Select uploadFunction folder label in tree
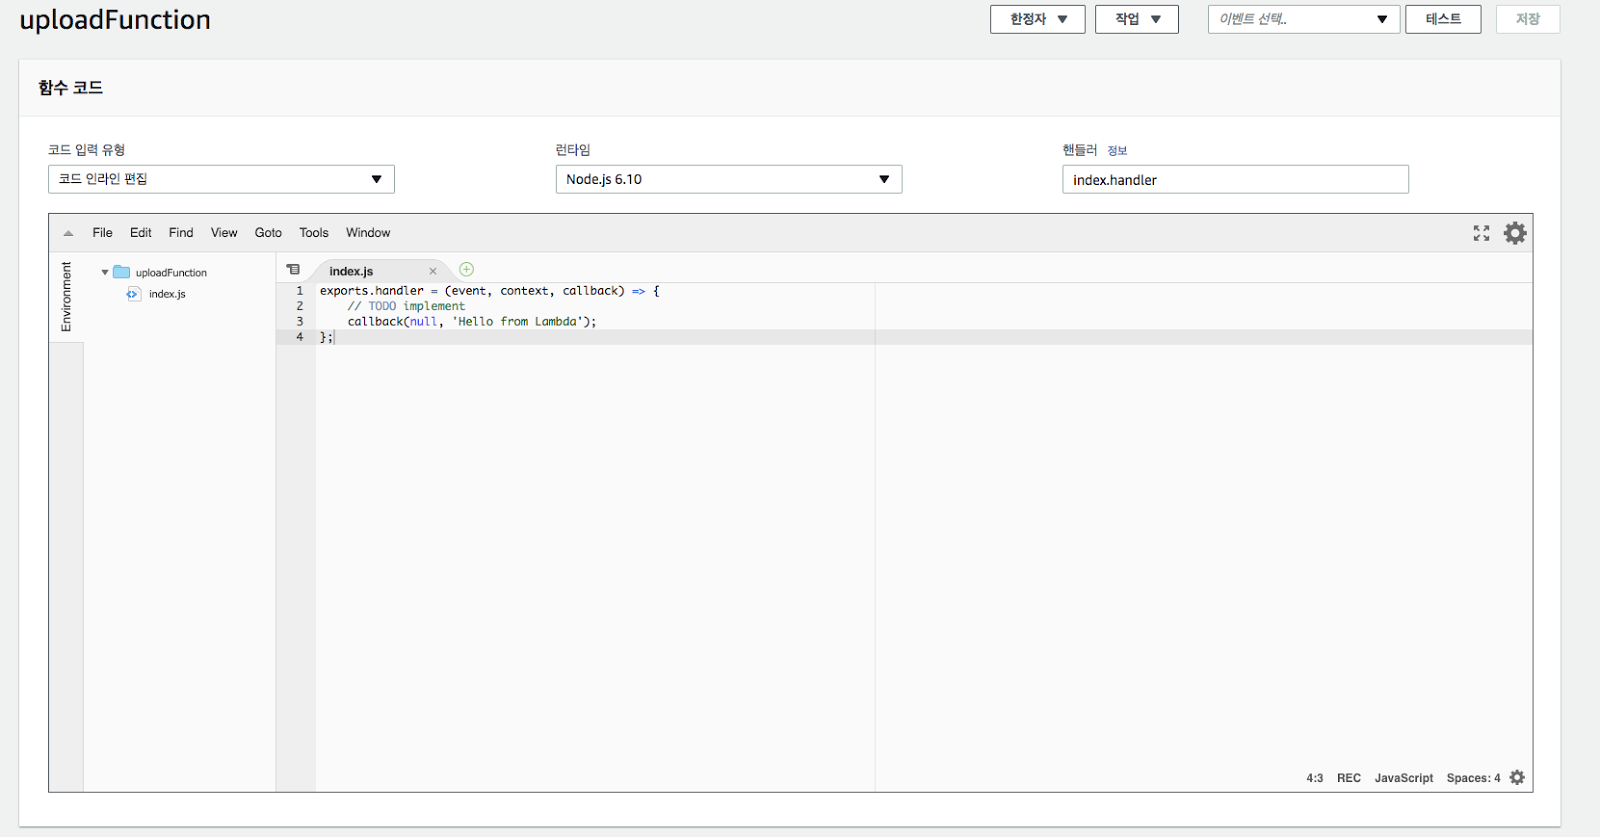Image resolution: width=1600 pixels, height=837 pixels. click(x=171, y=272)
